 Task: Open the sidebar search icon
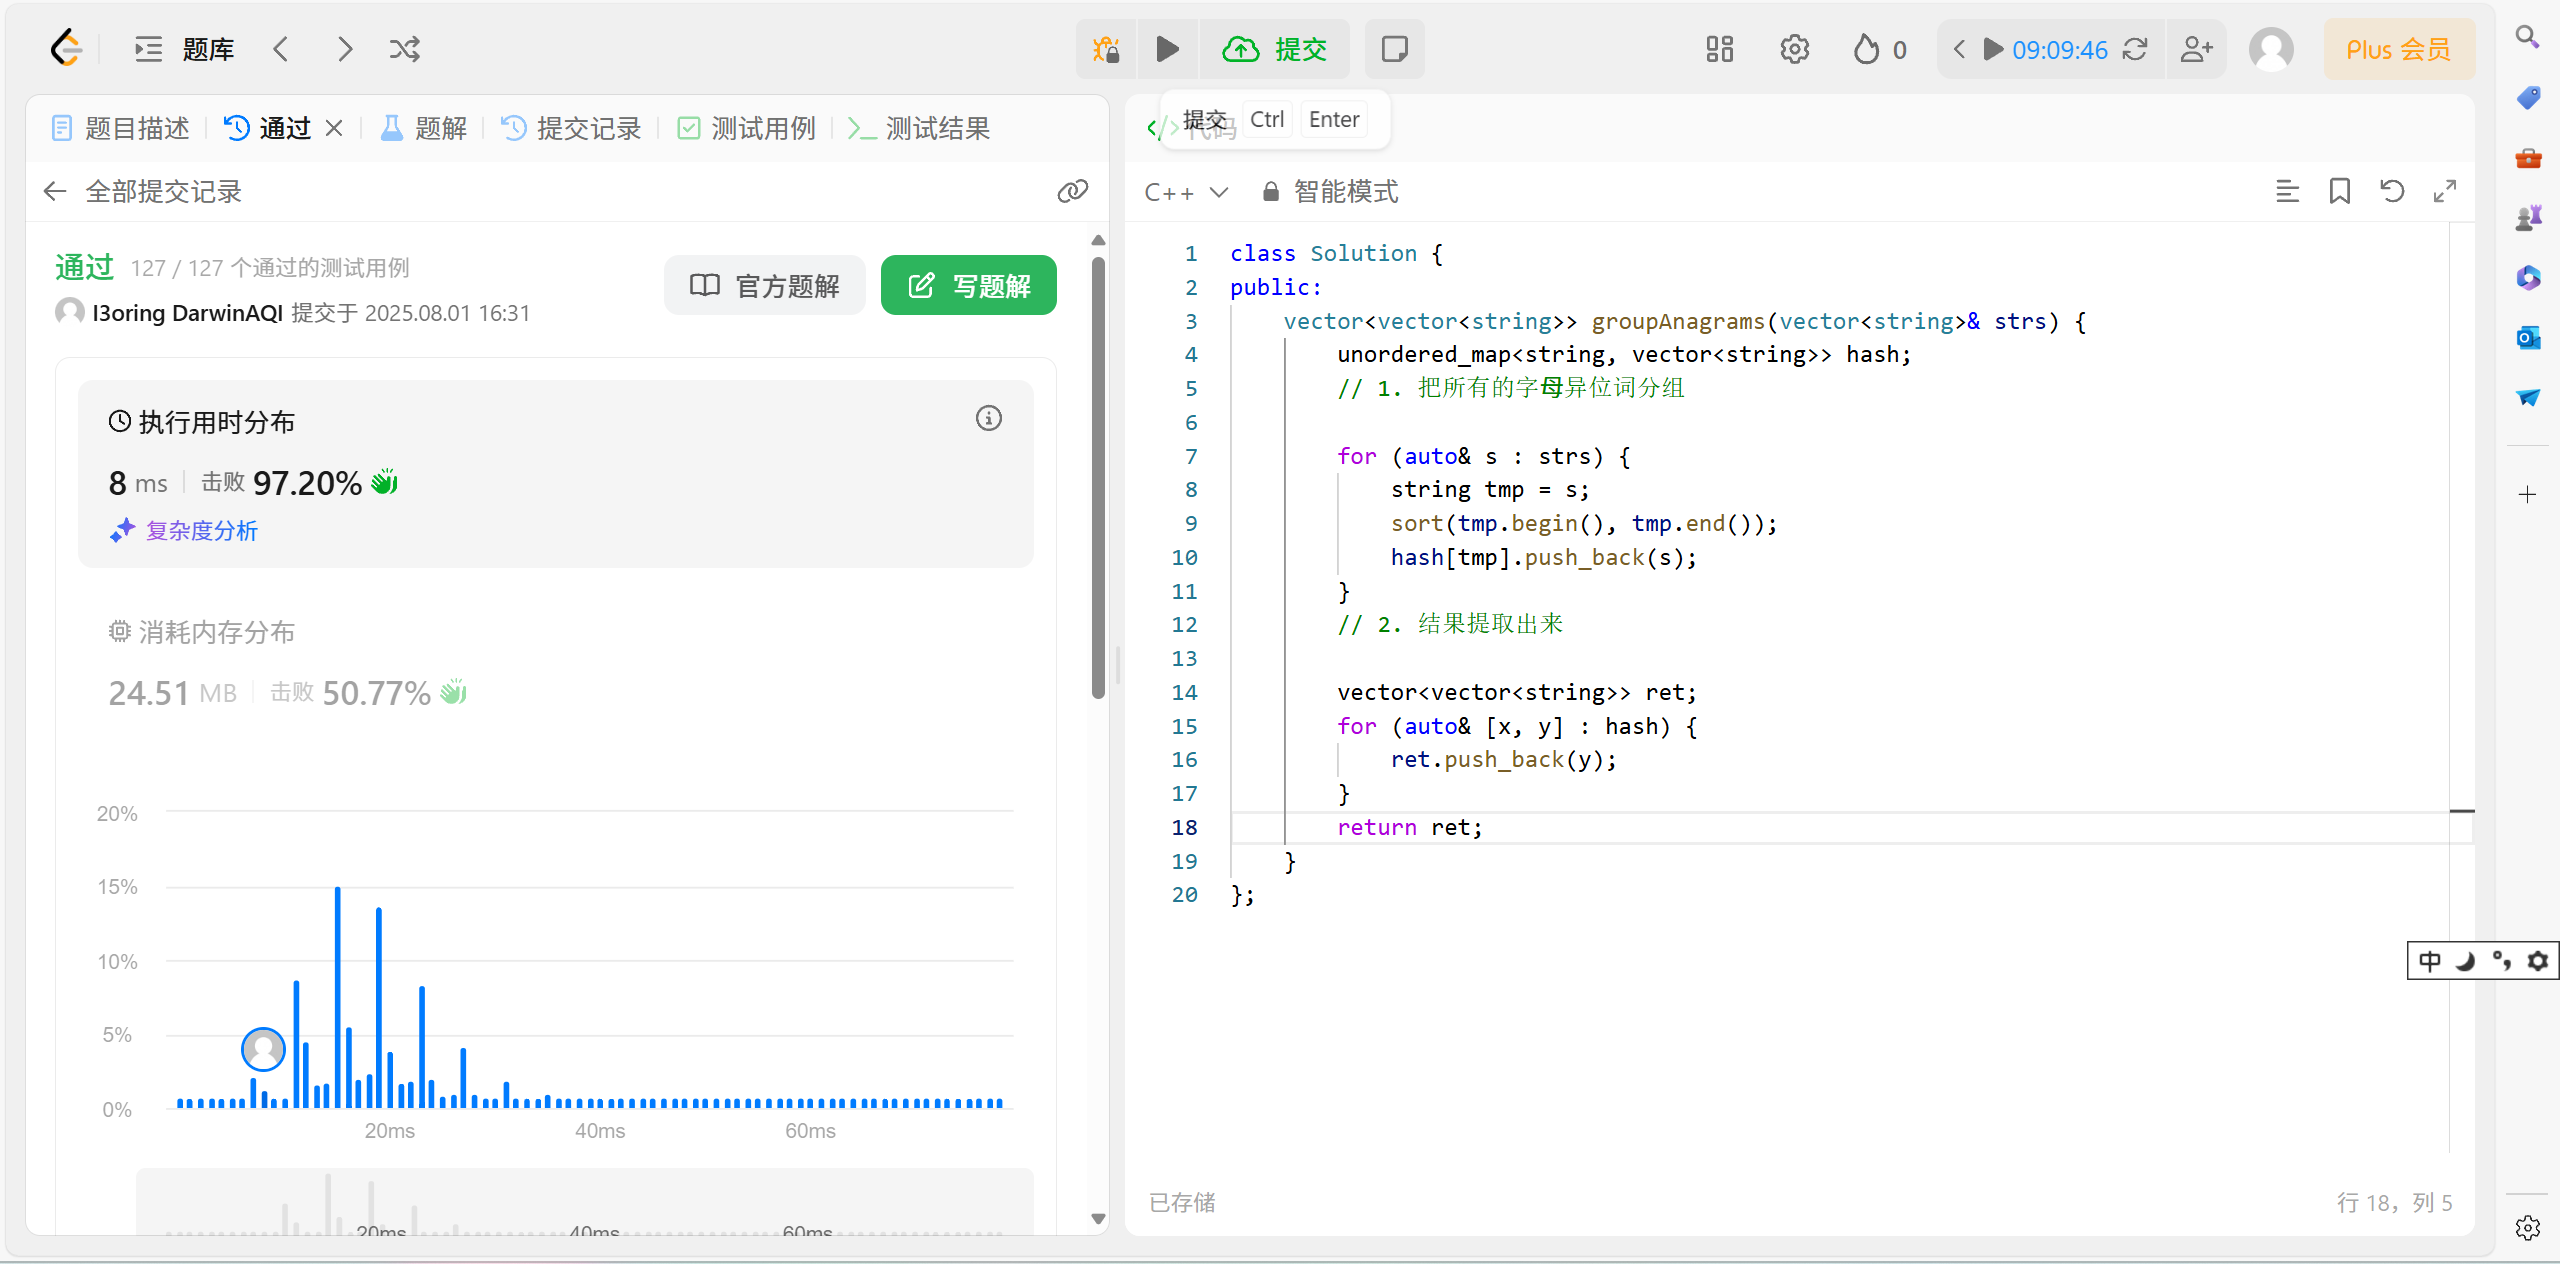click(2528, 37)
